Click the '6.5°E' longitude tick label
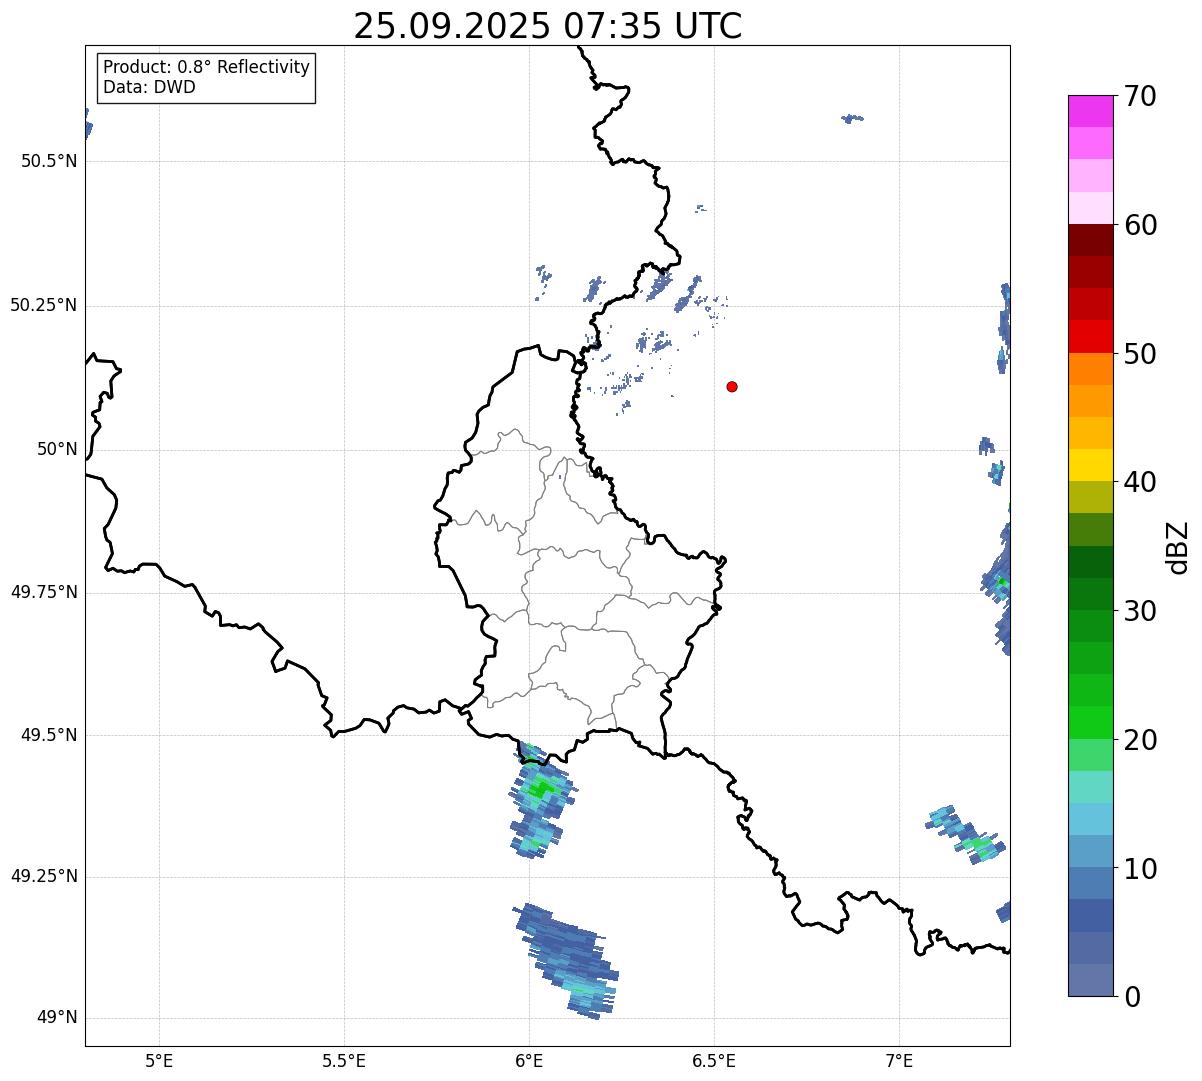Viewport: 1202px width, 1081px height. pos(714,1060)
